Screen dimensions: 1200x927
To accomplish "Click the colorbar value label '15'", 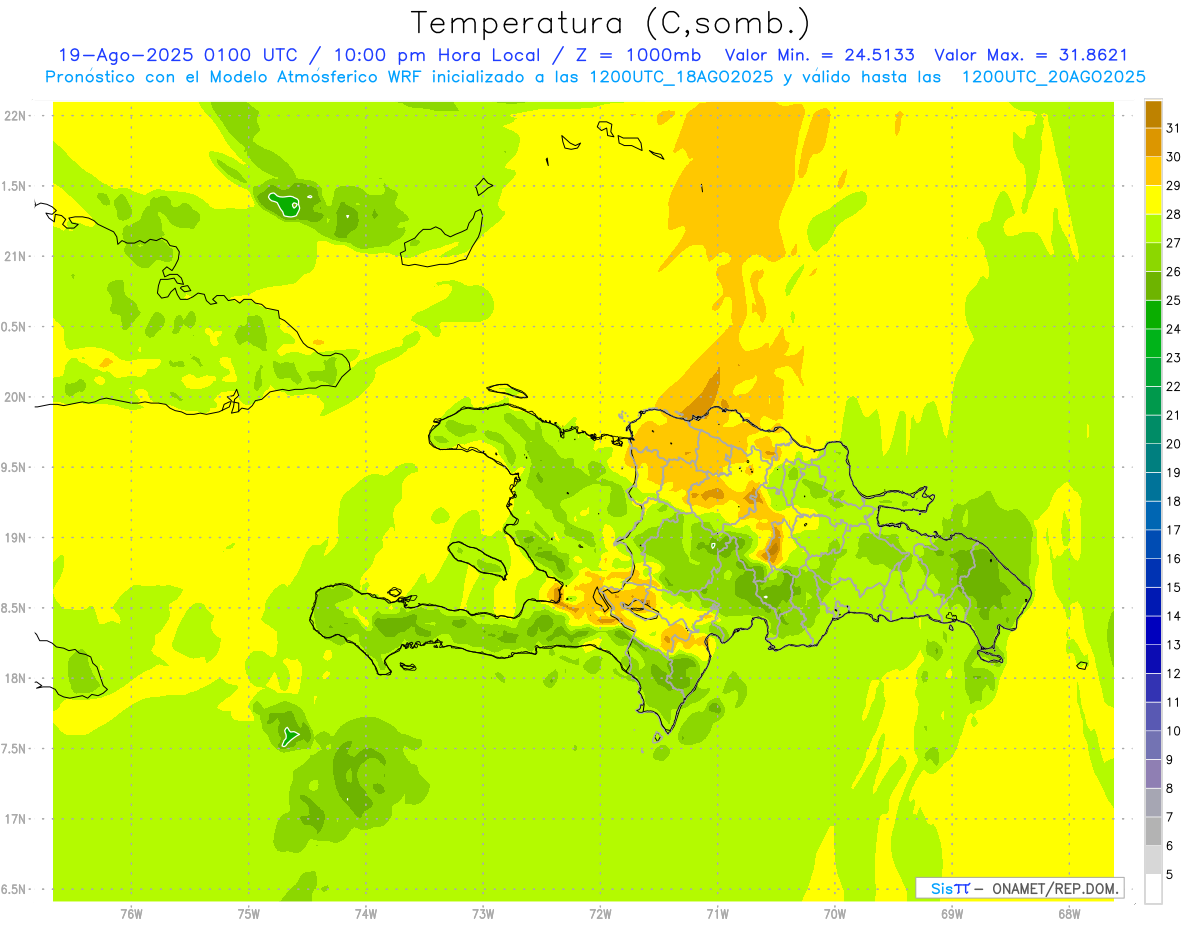I will [x=1173, y=588].
